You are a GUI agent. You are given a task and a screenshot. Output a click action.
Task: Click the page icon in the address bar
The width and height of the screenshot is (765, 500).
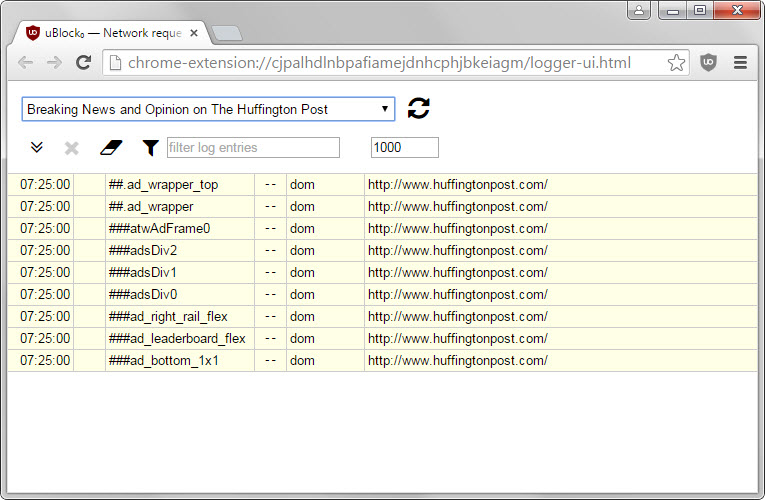115,62
